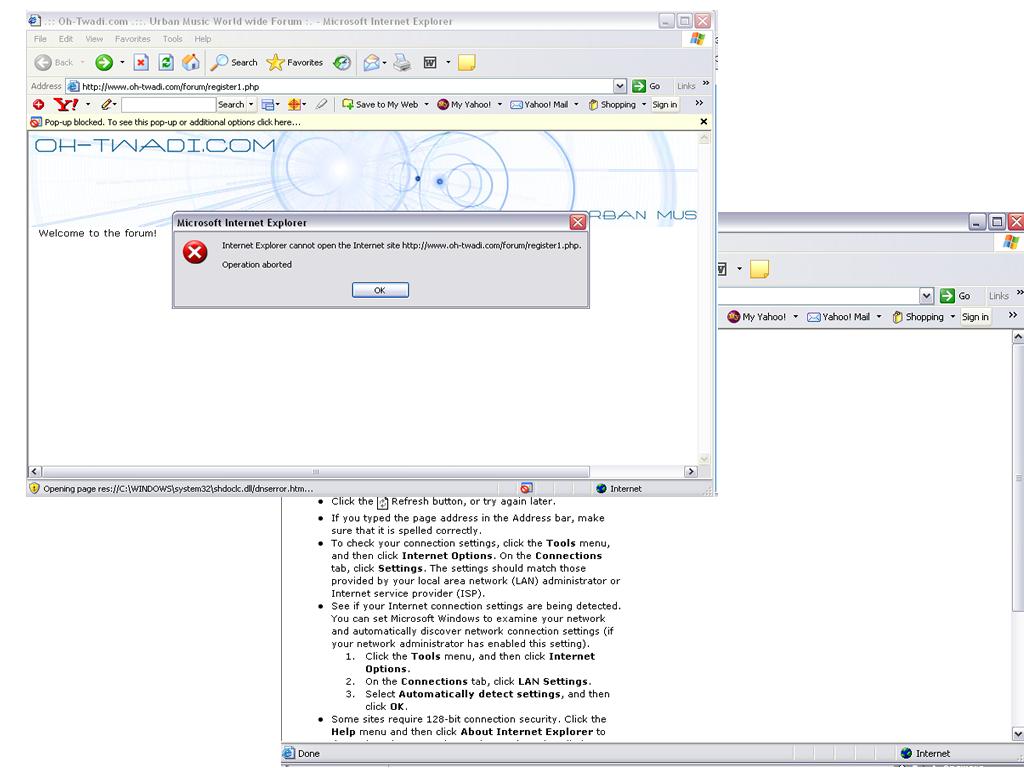The image size is (1024, 768).
Task: Click the address bar URL field
Action: coord(346,86)
